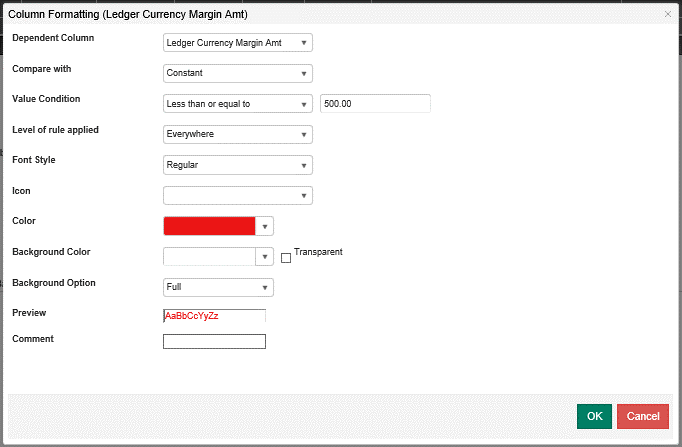Open the Background Color picker arrow
Viewport: 682px width, 447px height.
pyautogui.click(x=265, y=257)
